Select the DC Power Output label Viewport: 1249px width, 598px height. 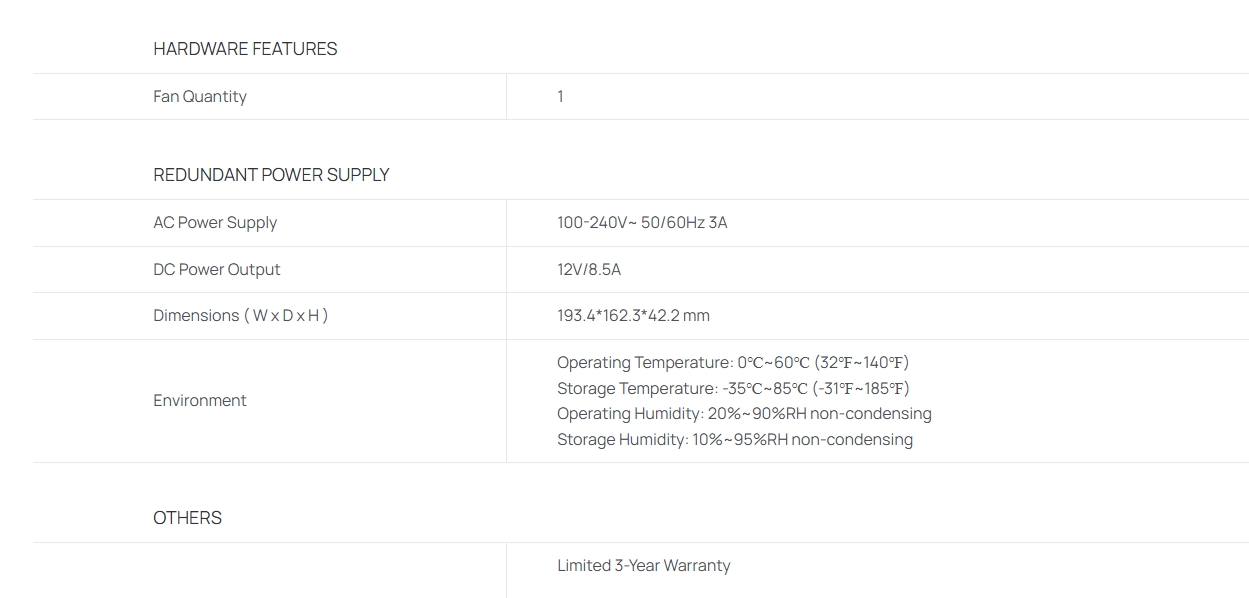tap(217, 270)
